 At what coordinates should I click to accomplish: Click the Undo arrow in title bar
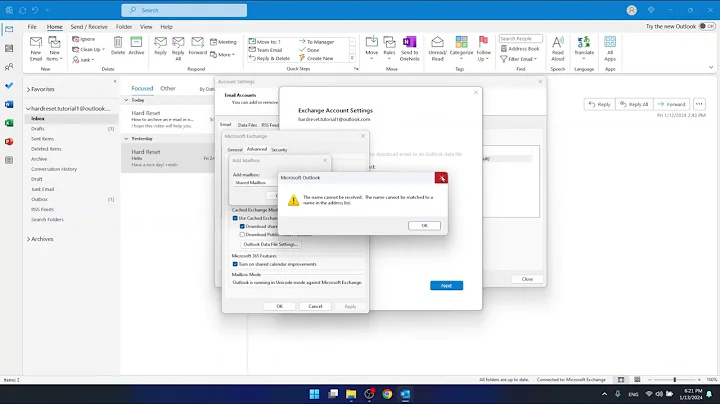point(35,10)
